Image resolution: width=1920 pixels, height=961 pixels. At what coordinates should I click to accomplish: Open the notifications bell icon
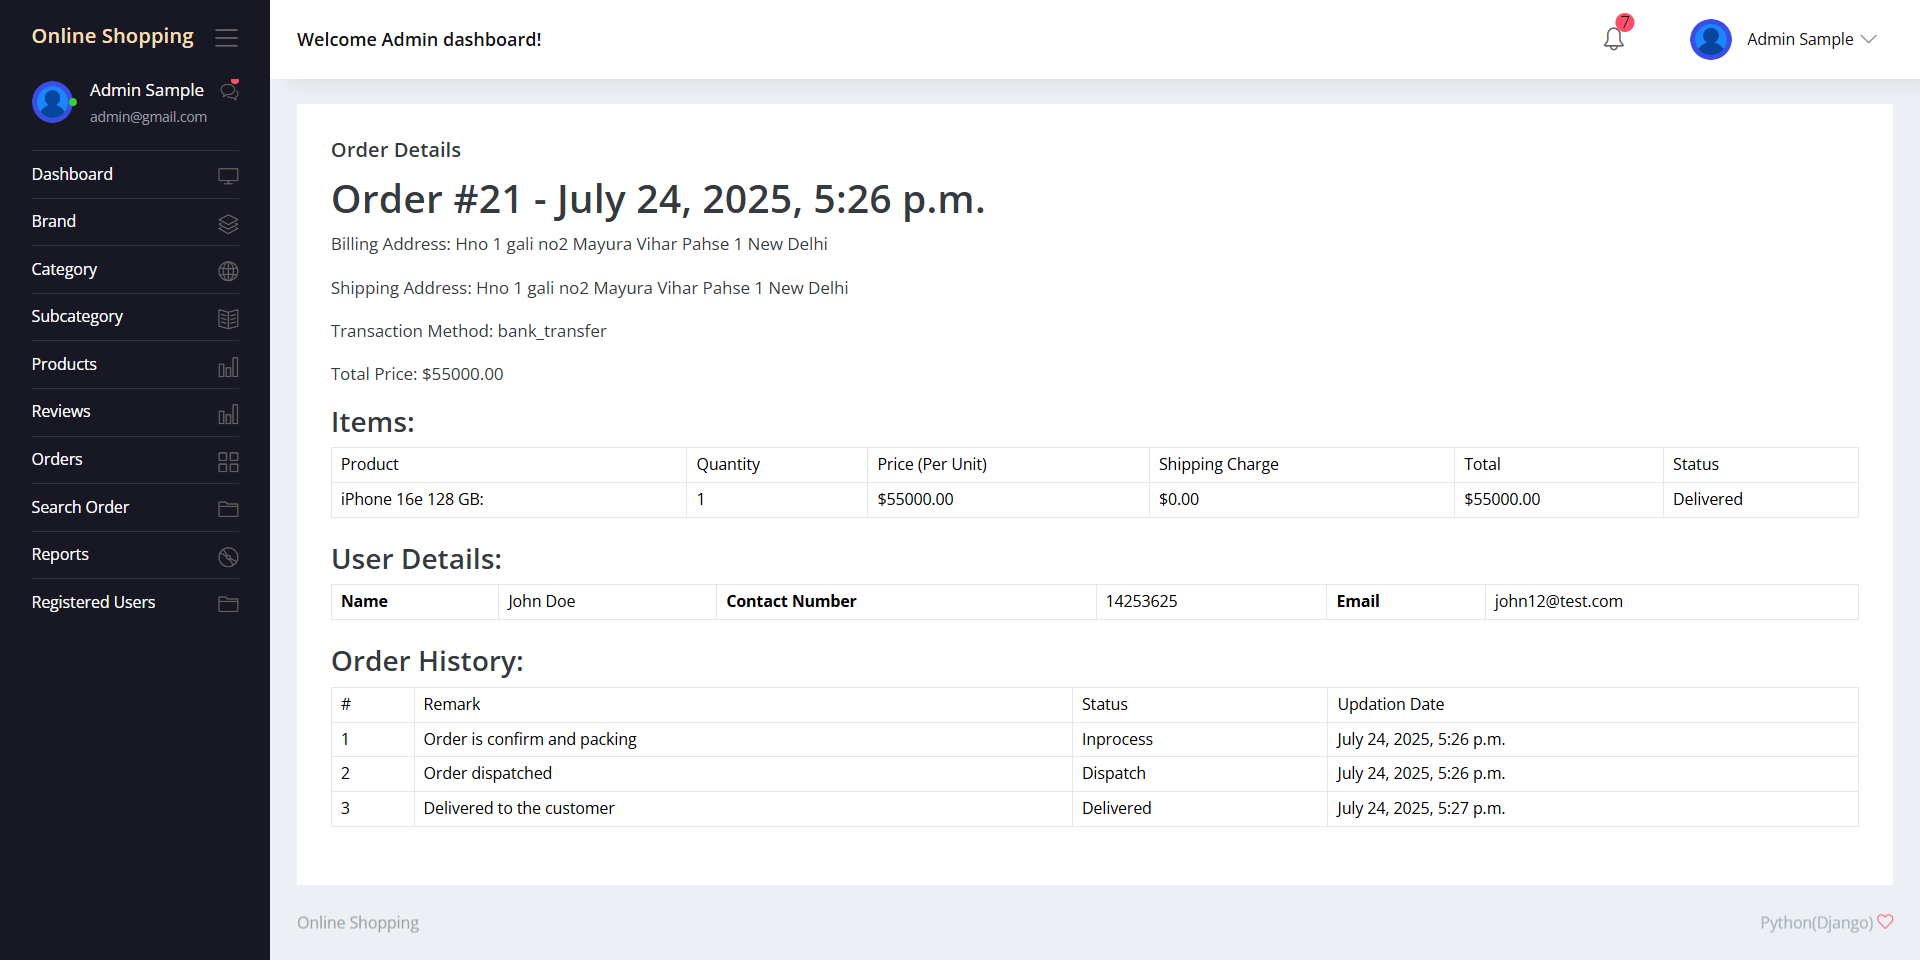click(1613, 39)
